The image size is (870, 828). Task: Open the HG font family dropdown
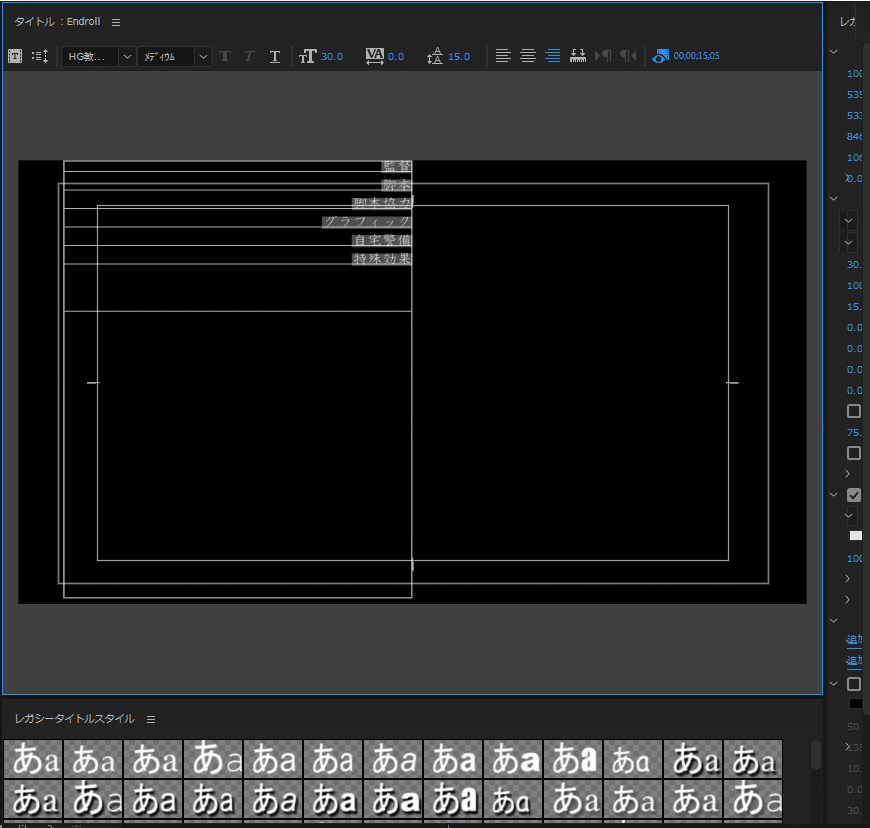127,57
